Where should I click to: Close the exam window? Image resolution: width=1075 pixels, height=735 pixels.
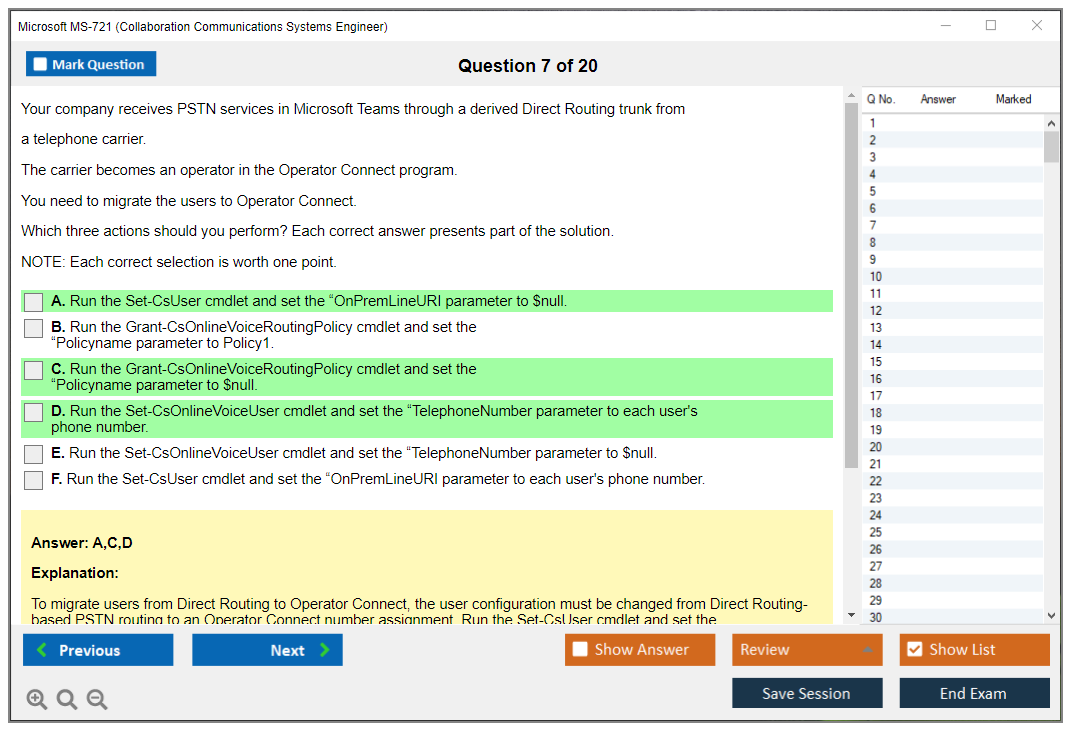pyautogui.click(x=1037, y=25)
